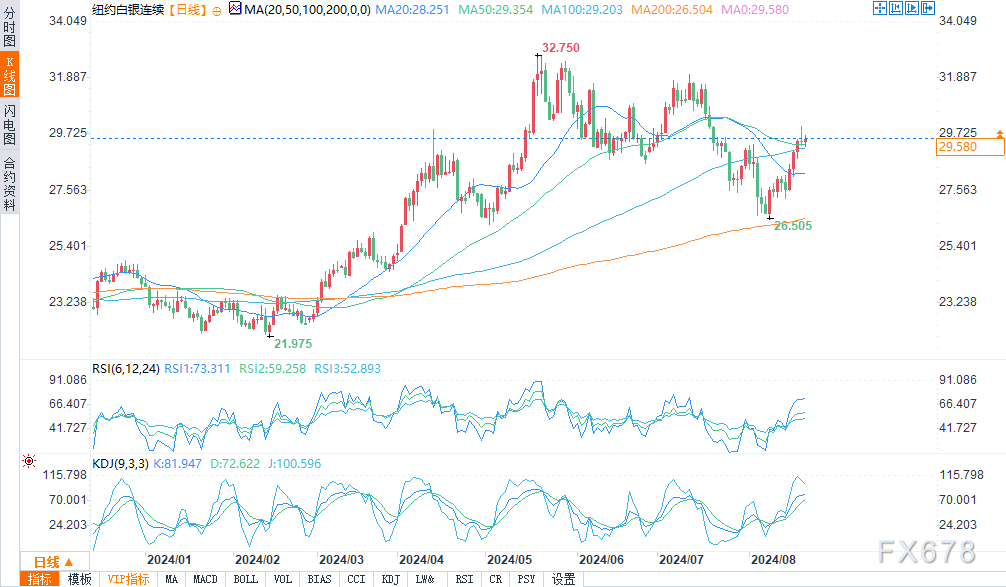Click the MA0:29.580 value
1006x587 pixels.
tap(755, 10)
